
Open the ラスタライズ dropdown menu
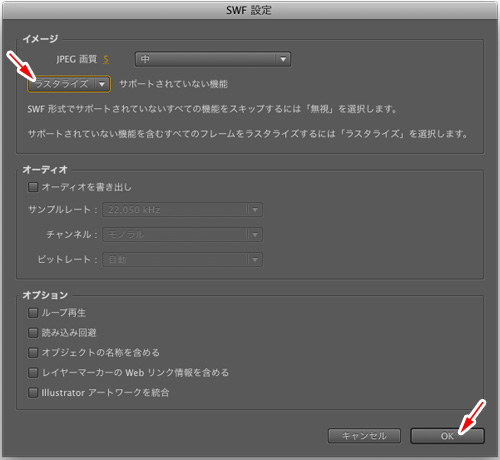coord(69,84)
